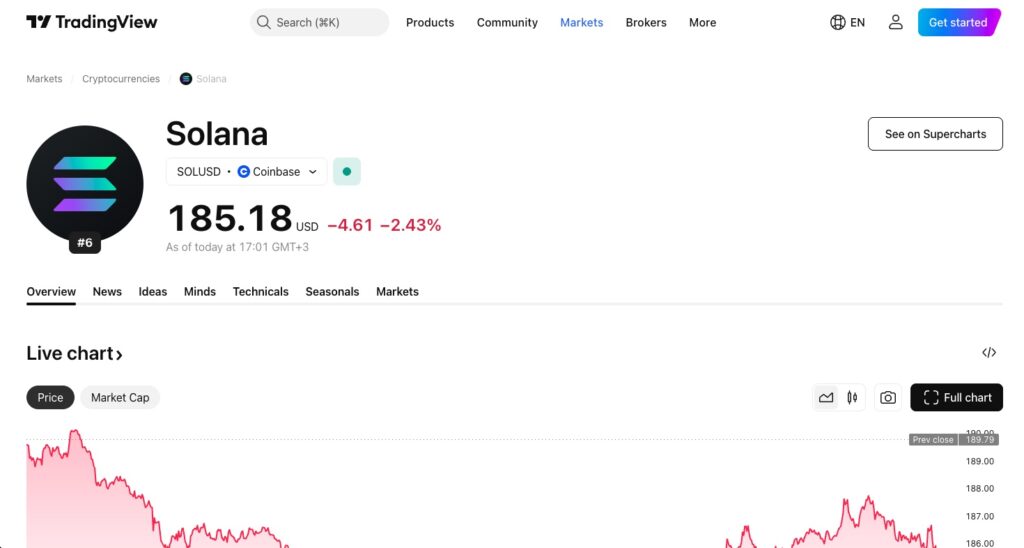Open the user profile icon
The width and height of the screenshot is (1024, 548).
click(895, 22)
